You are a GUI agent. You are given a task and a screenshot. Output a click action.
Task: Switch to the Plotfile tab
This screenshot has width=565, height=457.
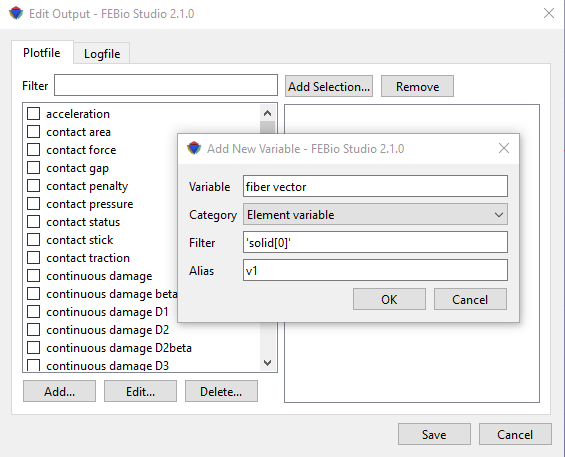coord(42,53)
